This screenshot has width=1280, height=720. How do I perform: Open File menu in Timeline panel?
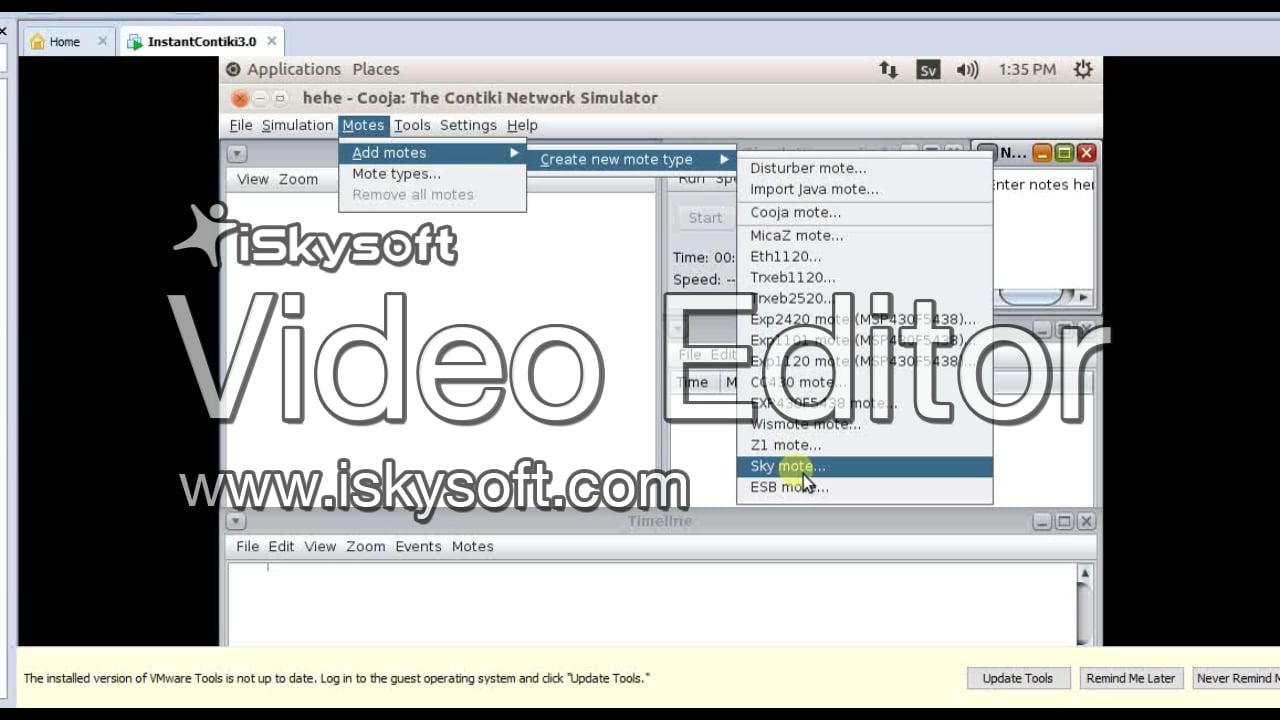click(x=247, y=546)
